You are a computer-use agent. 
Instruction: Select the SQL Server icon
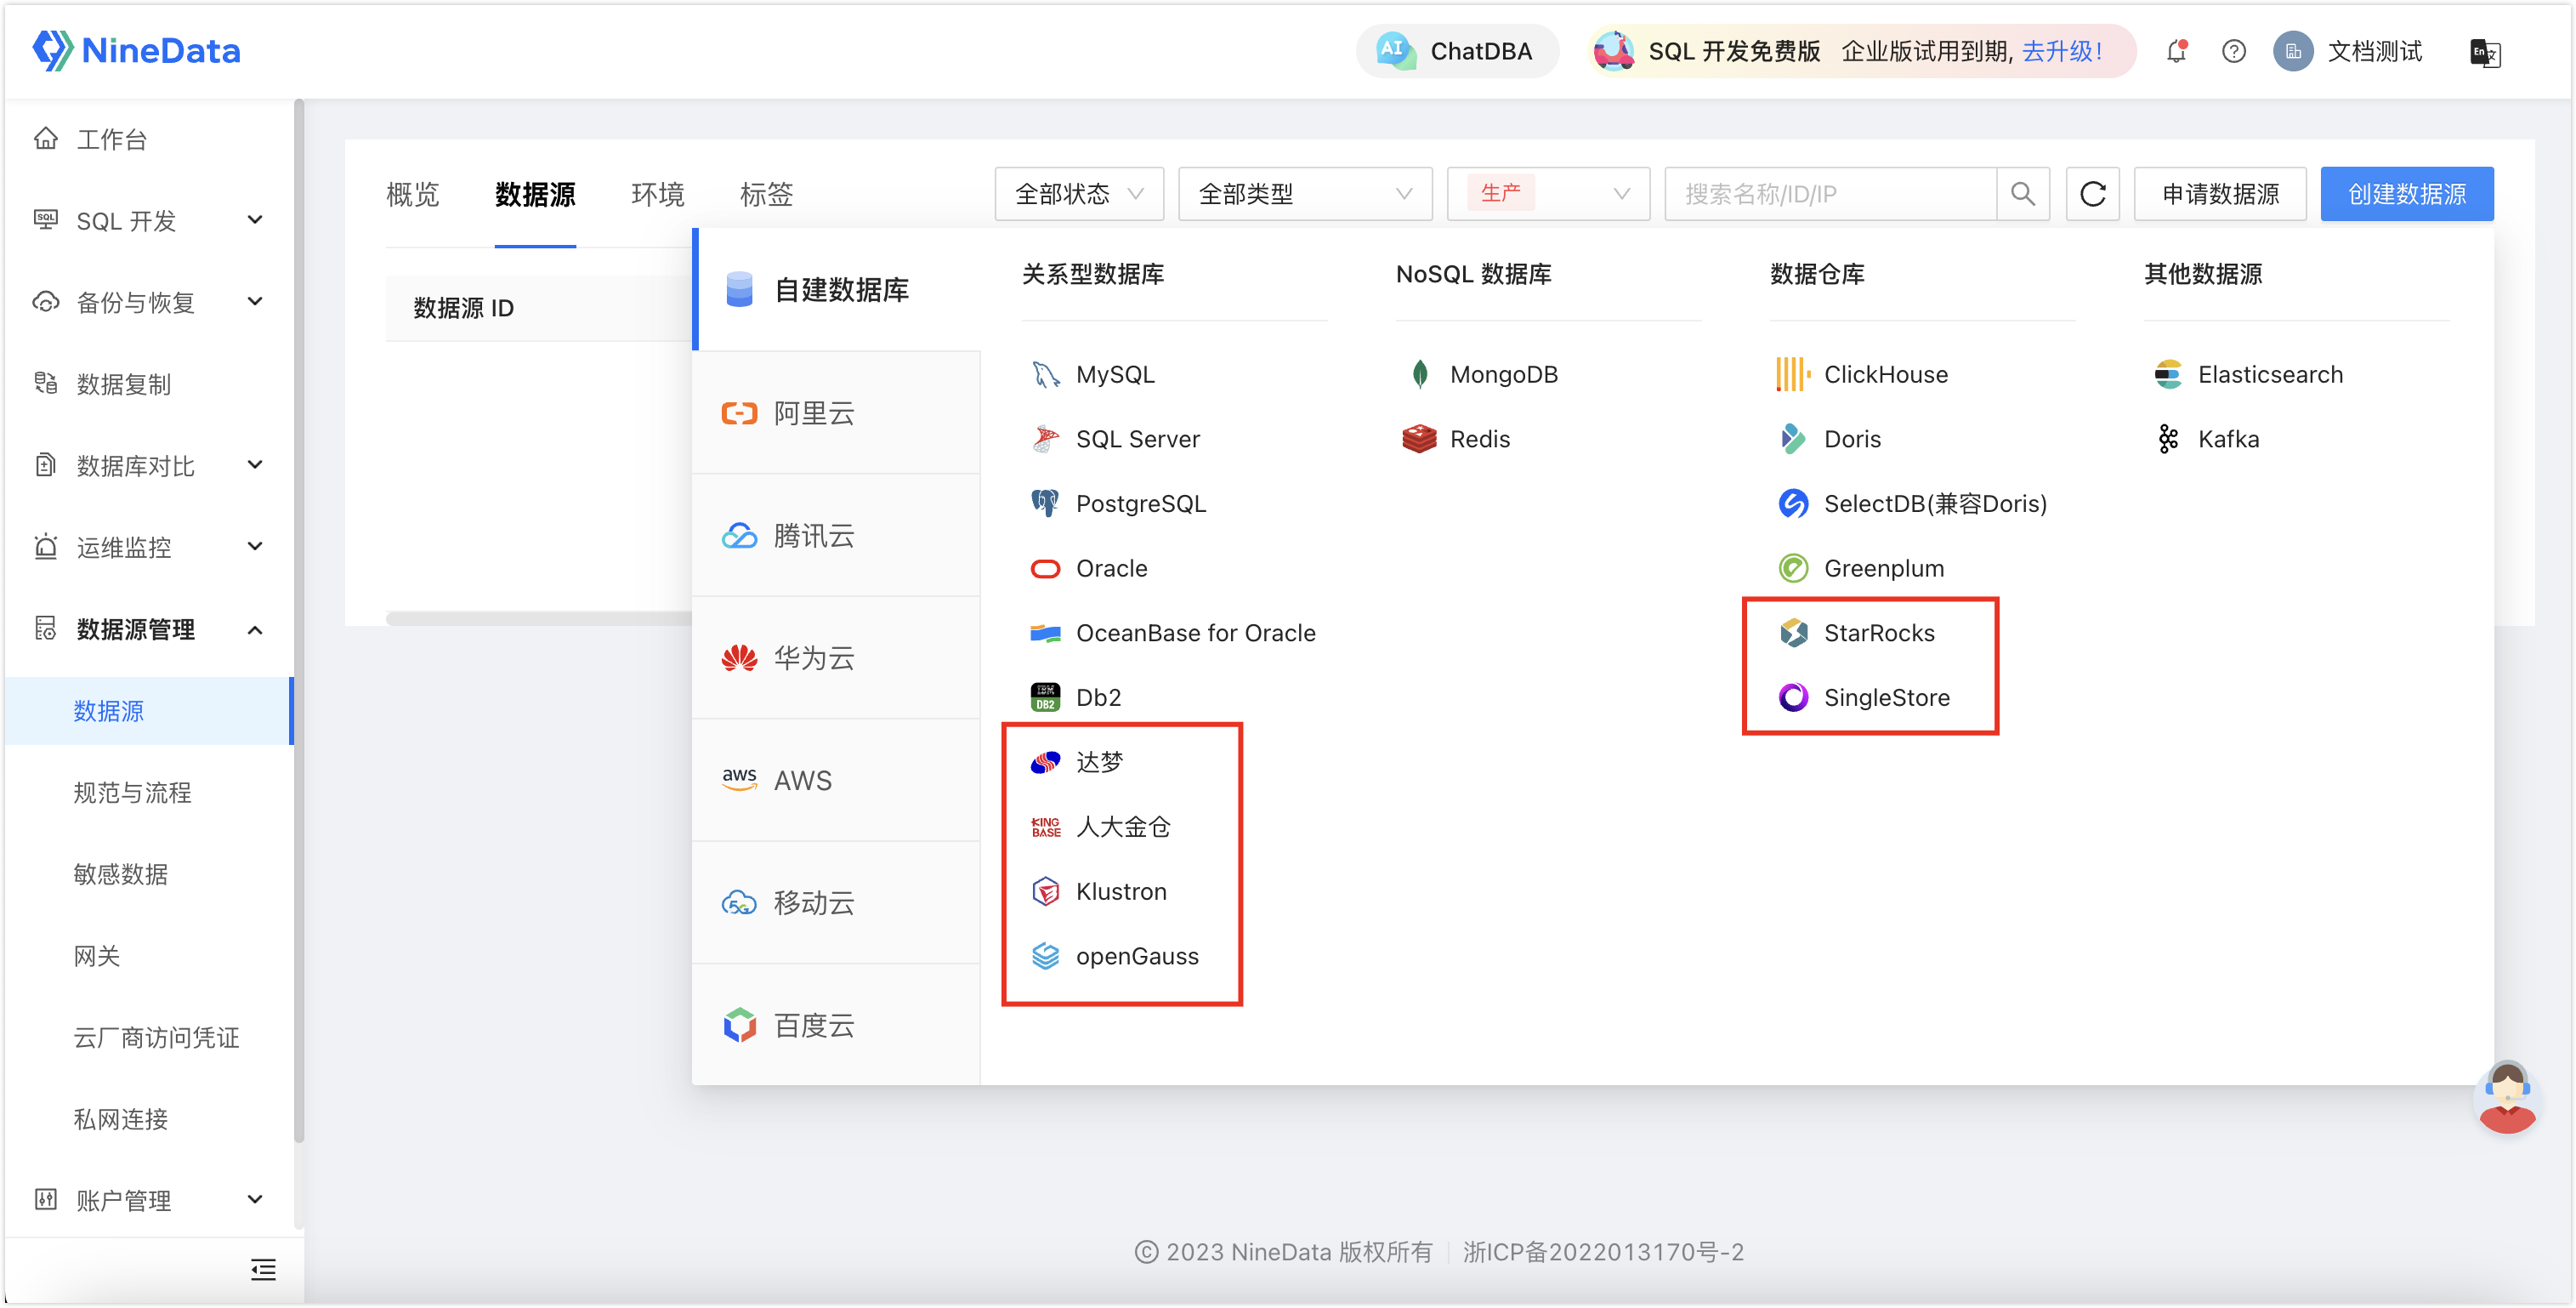(1045, 439)
